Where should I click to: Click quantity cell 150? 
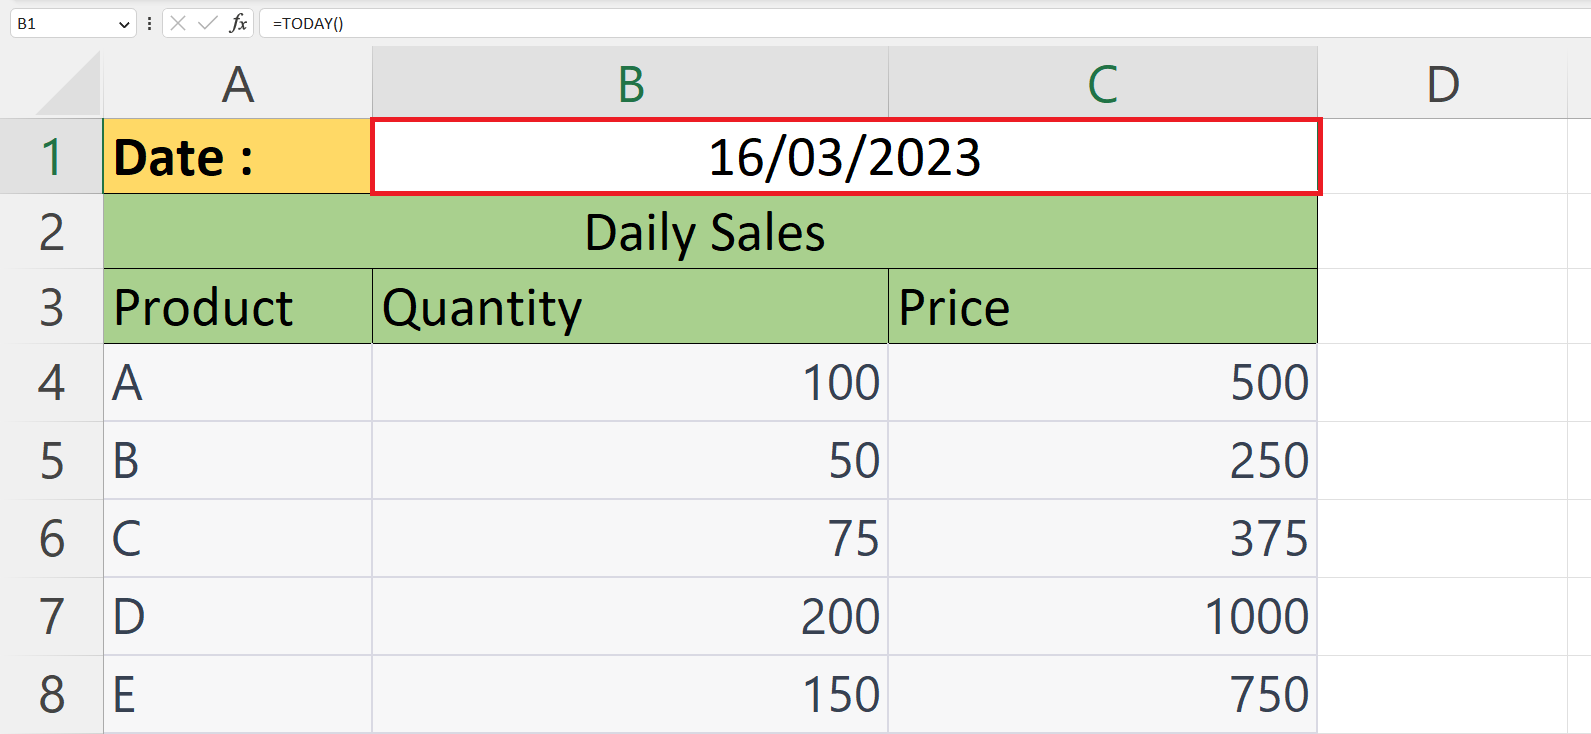631,695
